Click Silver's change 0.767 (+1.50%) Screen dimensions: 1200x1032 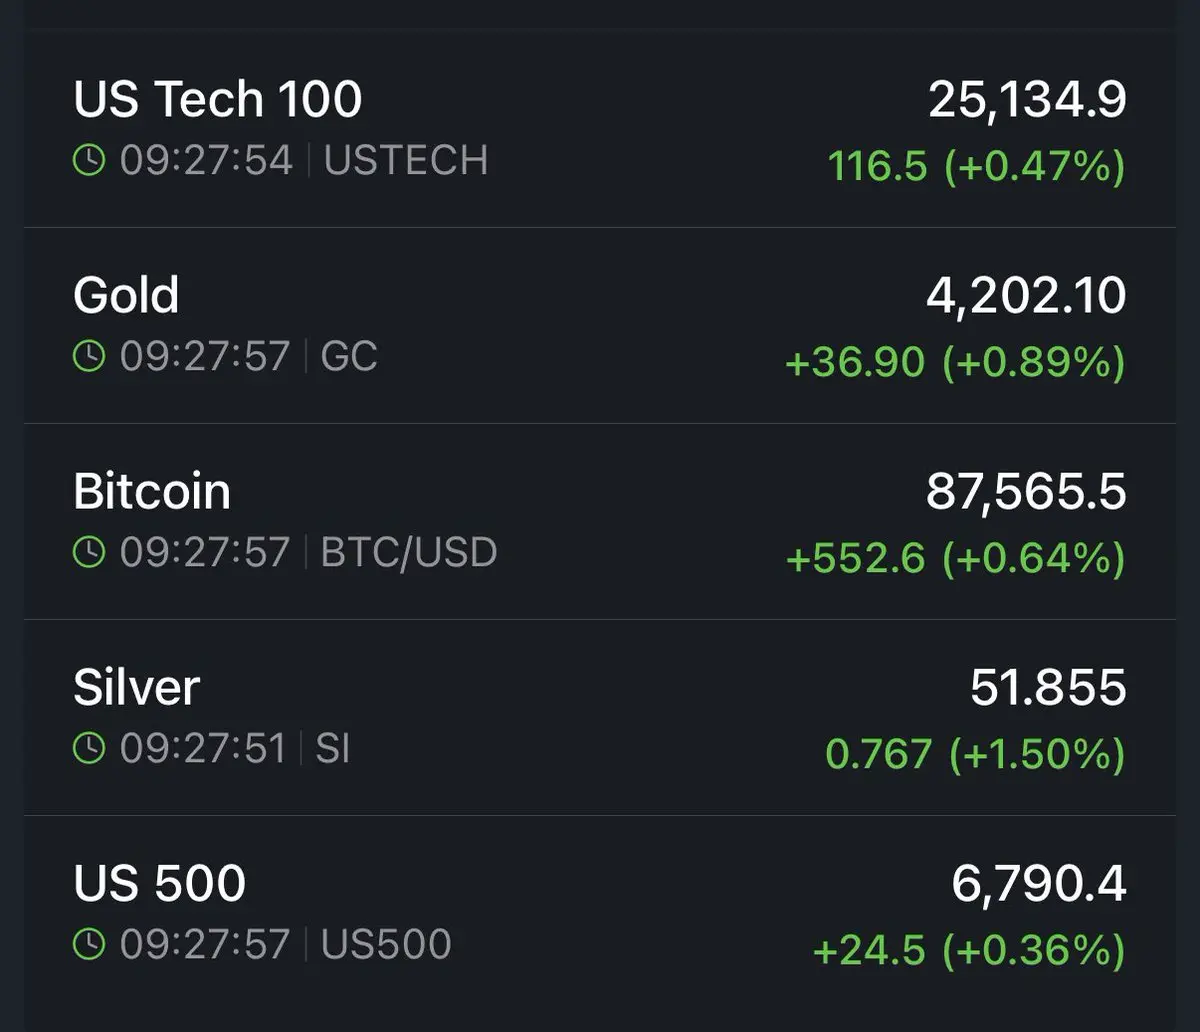coord(976,754)
